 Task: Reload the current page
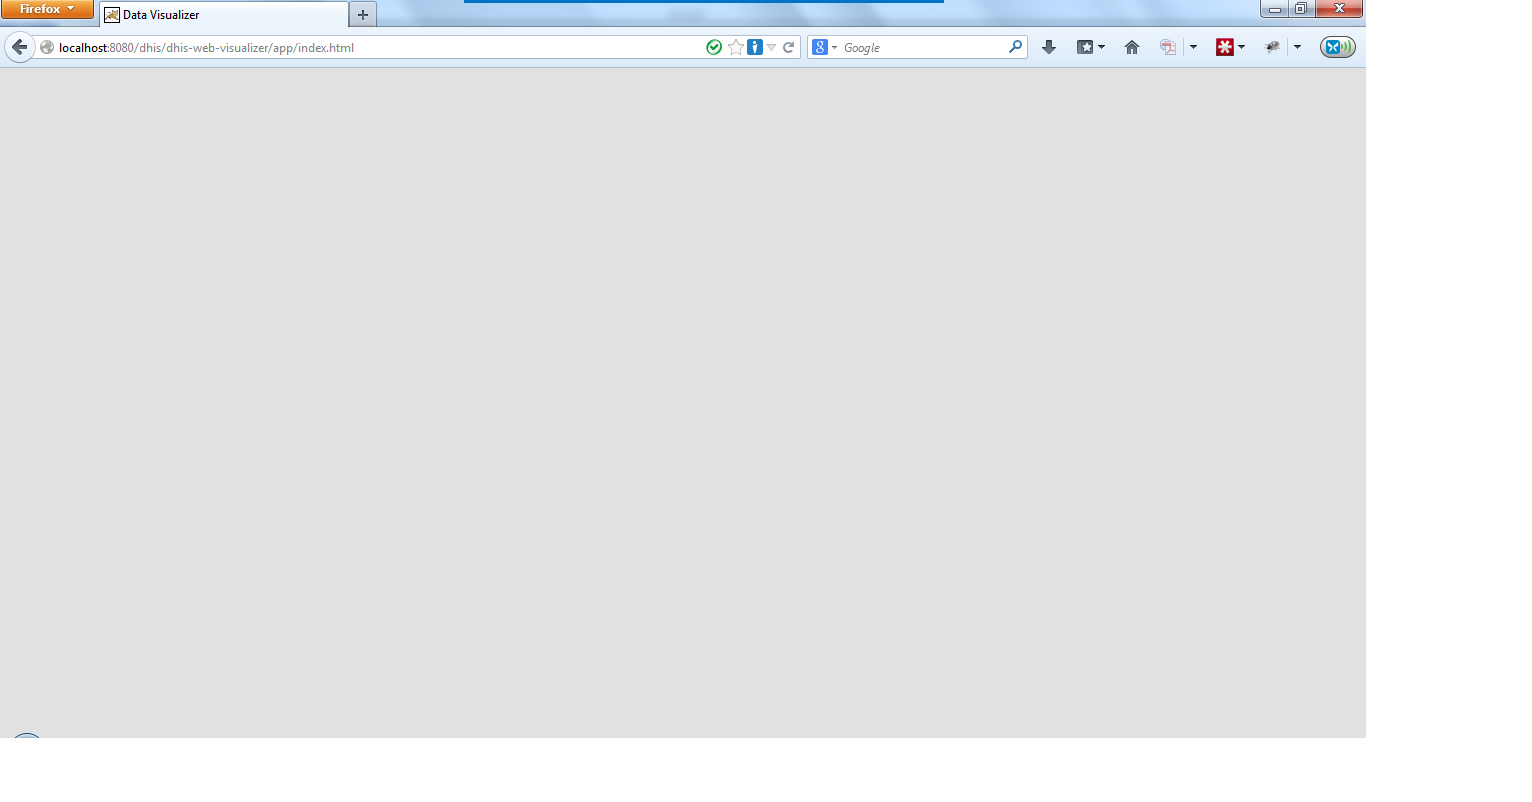click(x=788, y=47)
